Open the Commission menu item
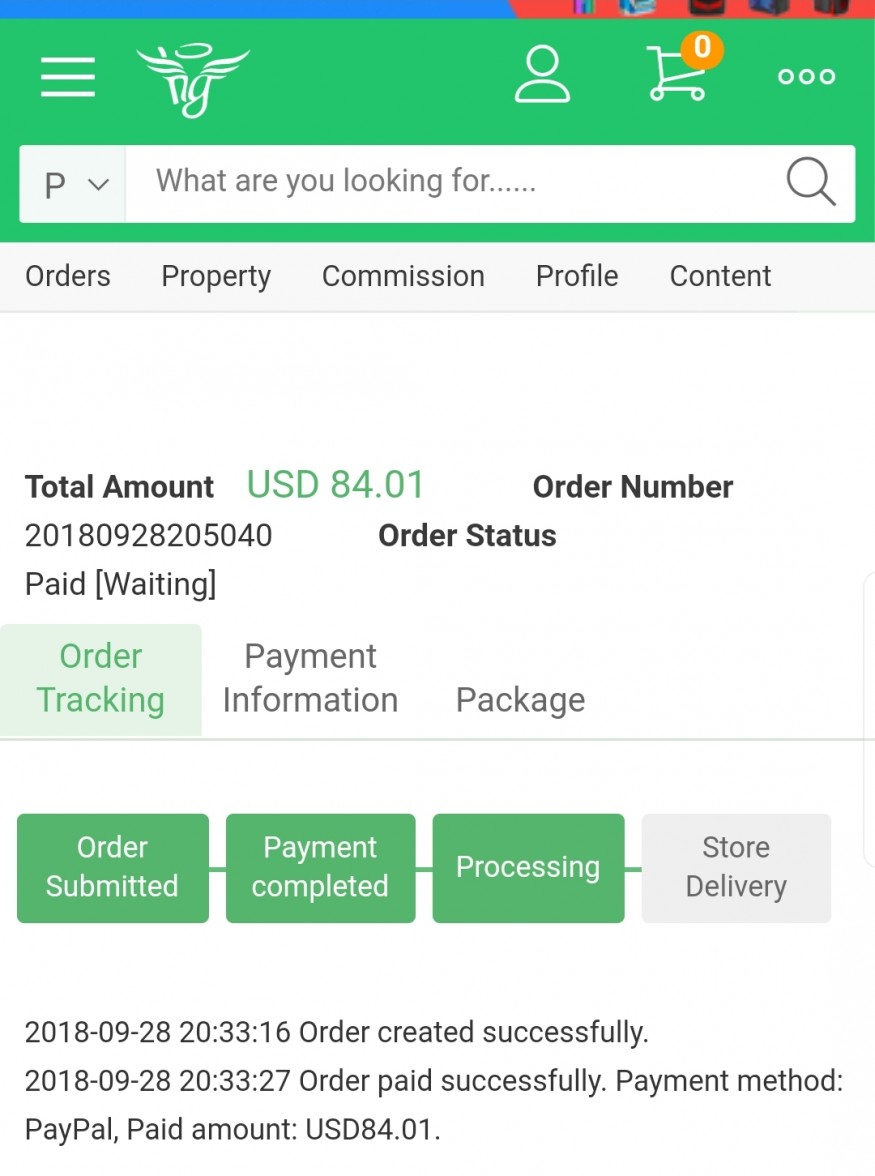 point(403,276)
